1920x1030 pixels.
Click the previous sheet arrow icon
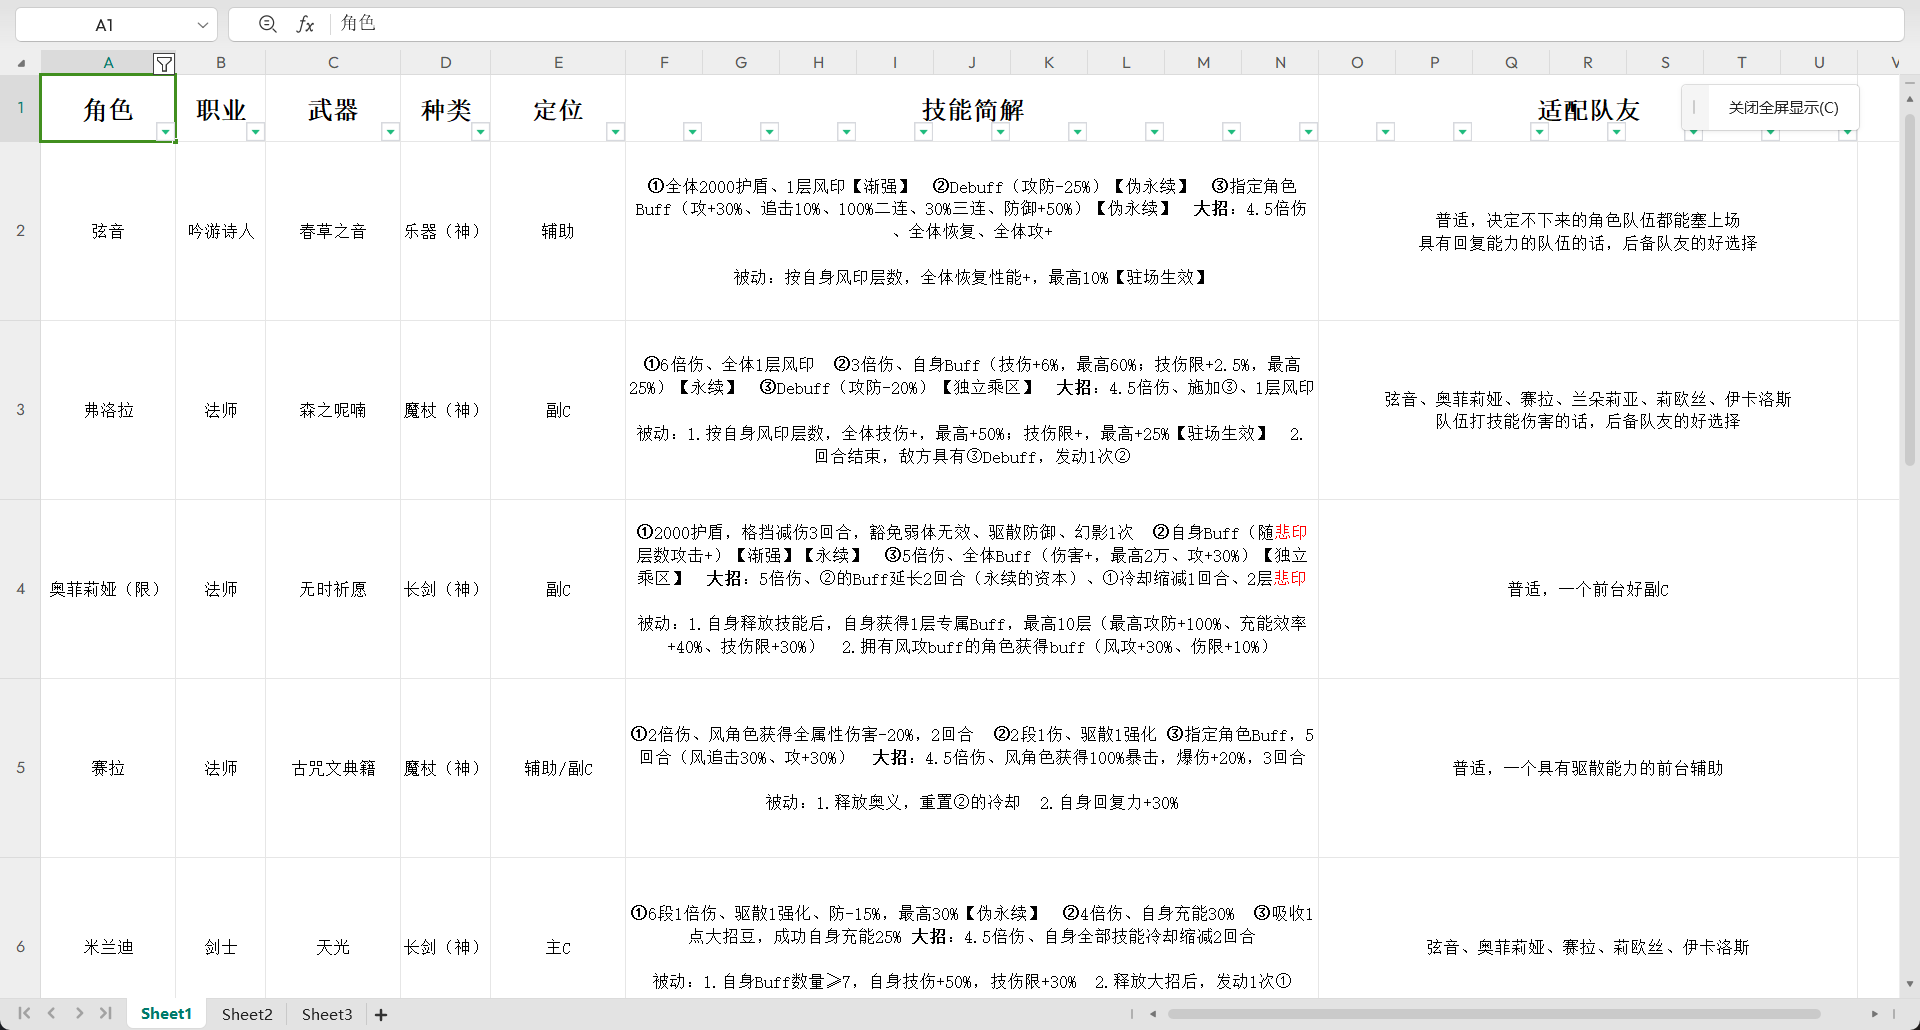pyautogui.click(x=52, y=1014)
